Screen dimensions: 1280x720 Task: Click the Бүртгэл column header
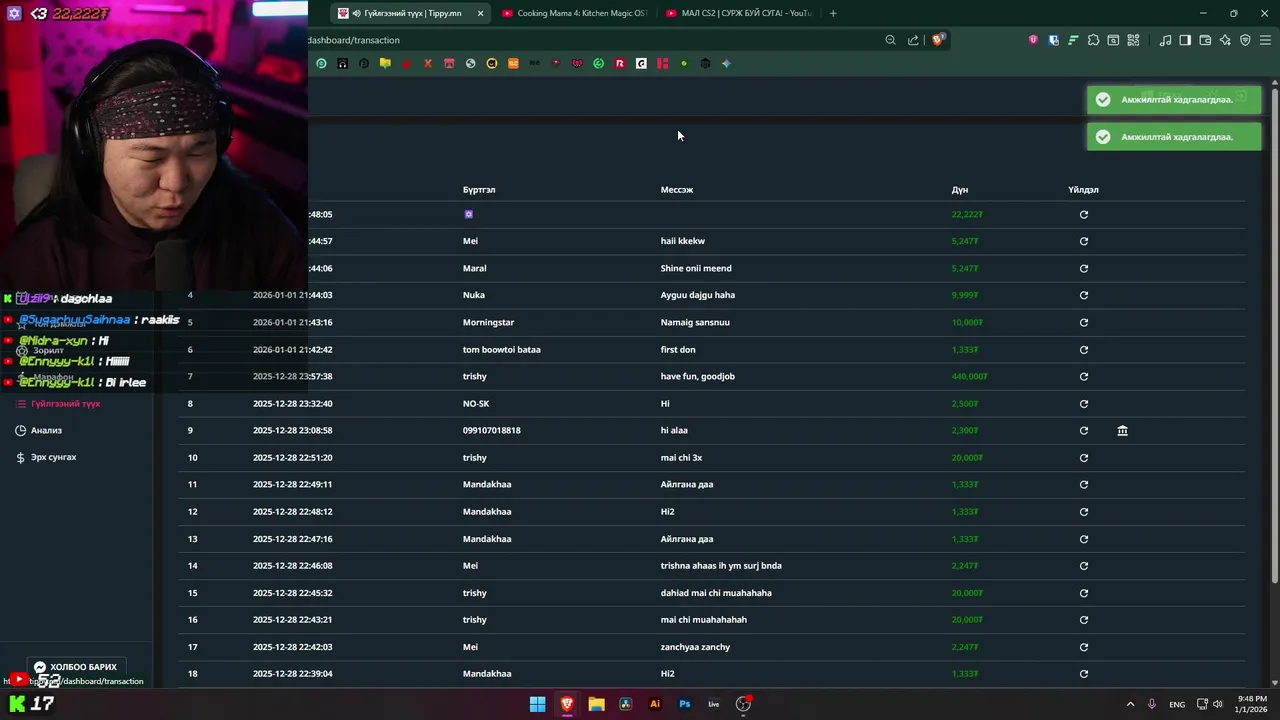pyautogui.click(x=479, y=190)
